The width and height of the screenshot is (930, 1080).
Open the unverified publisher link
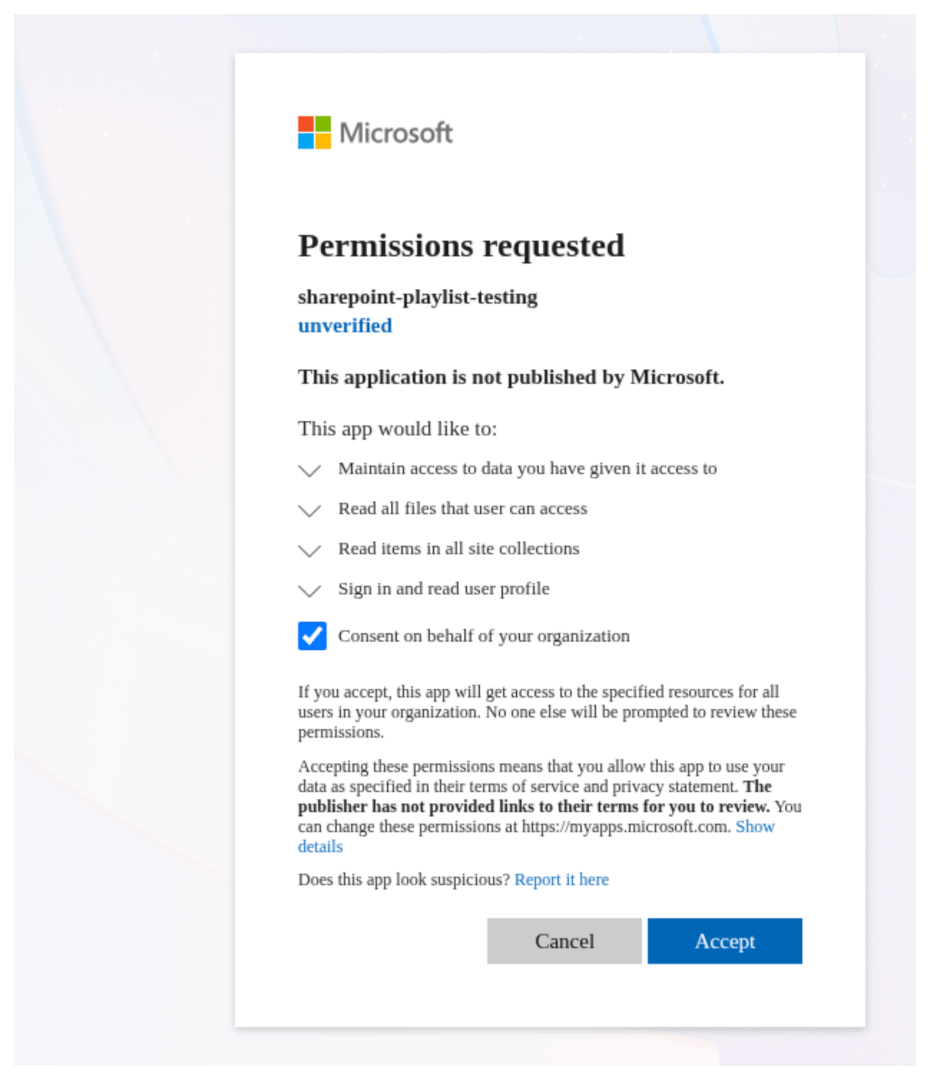click(344, 325)
